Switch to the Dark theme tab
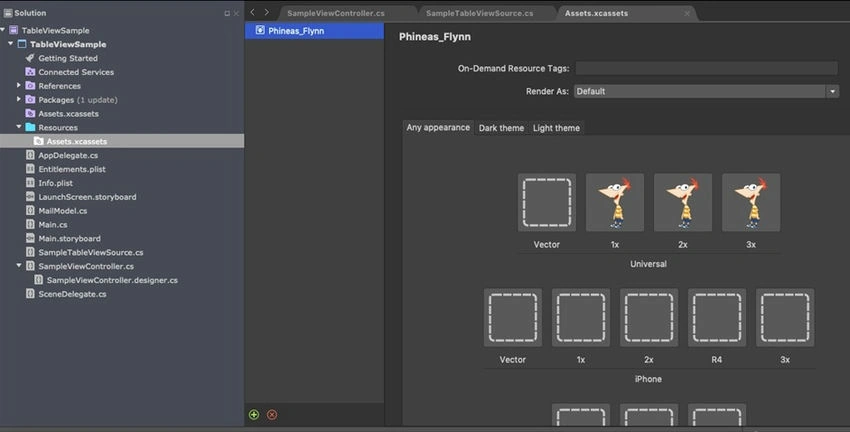Image resolution: width=850 pixels, height=432 pixels. pyautogui.click(x=501, y=128)
